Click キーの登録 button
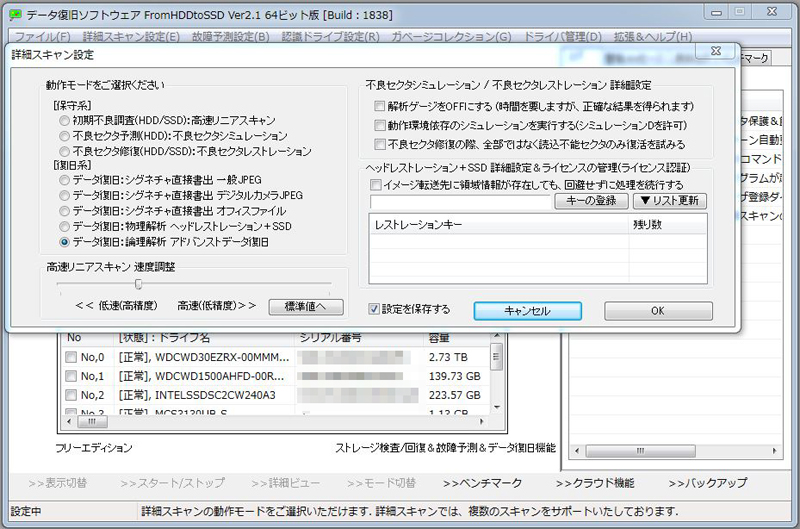This screenshot has width=800, height=529. 591,200
